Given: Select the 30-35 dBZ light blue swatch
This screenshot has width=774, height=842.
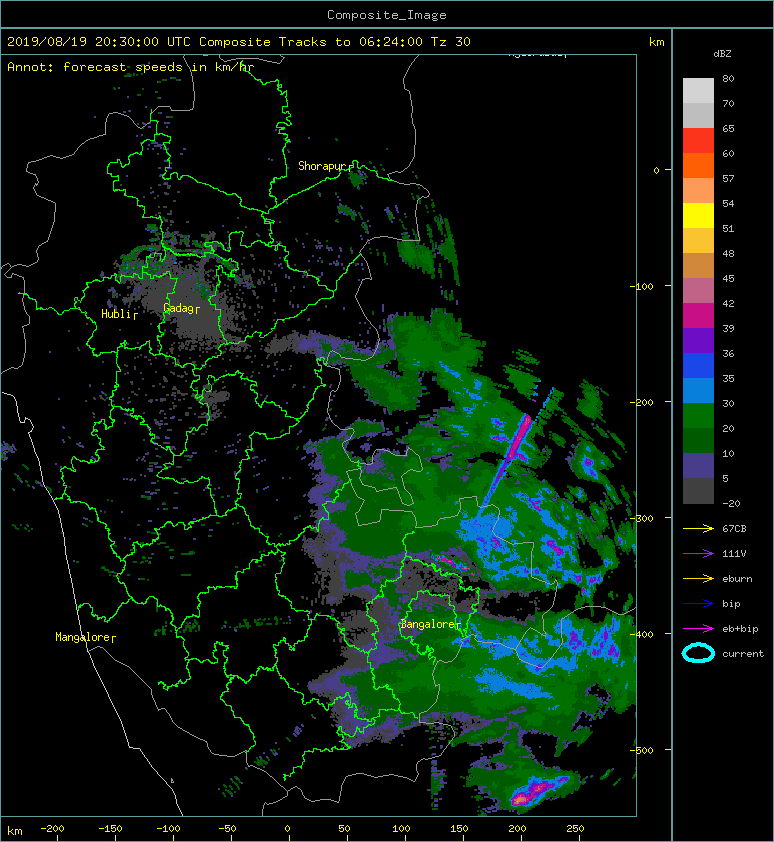Looking at the screenshot, I should point(698,390).
